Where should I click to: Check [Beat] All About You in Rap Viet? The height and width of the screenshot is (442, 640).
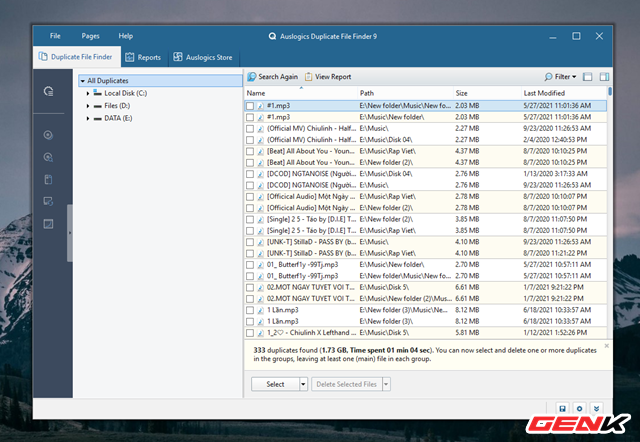tap(250, 151)
